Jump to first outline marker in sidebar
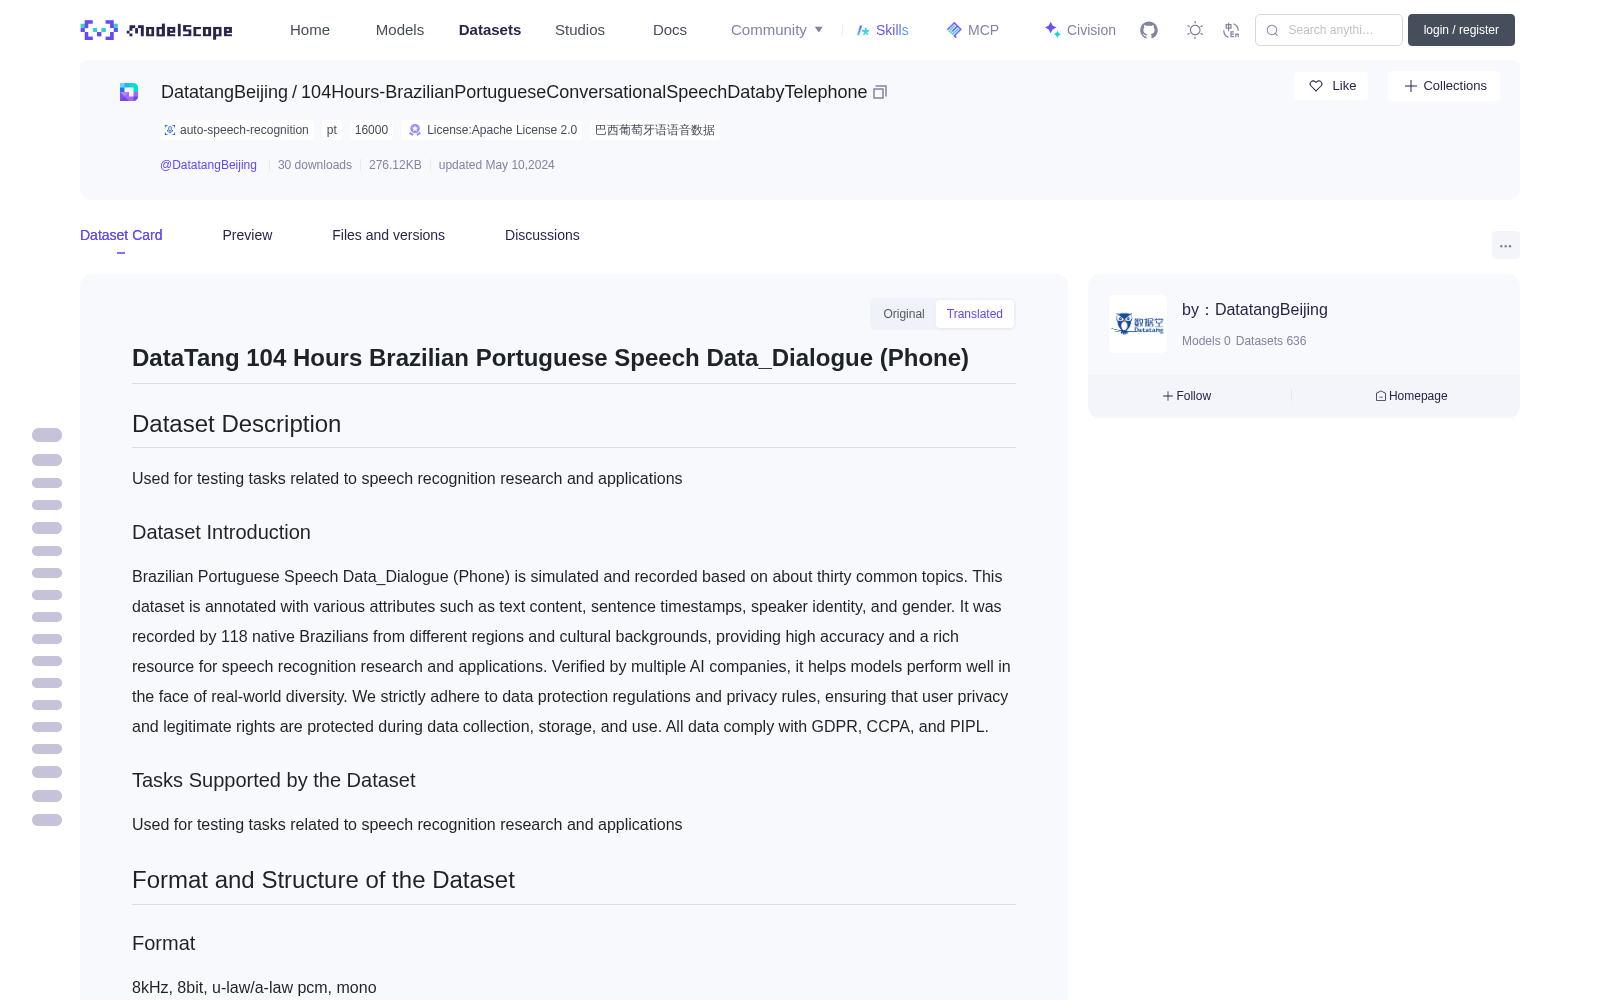 (47, 435)
